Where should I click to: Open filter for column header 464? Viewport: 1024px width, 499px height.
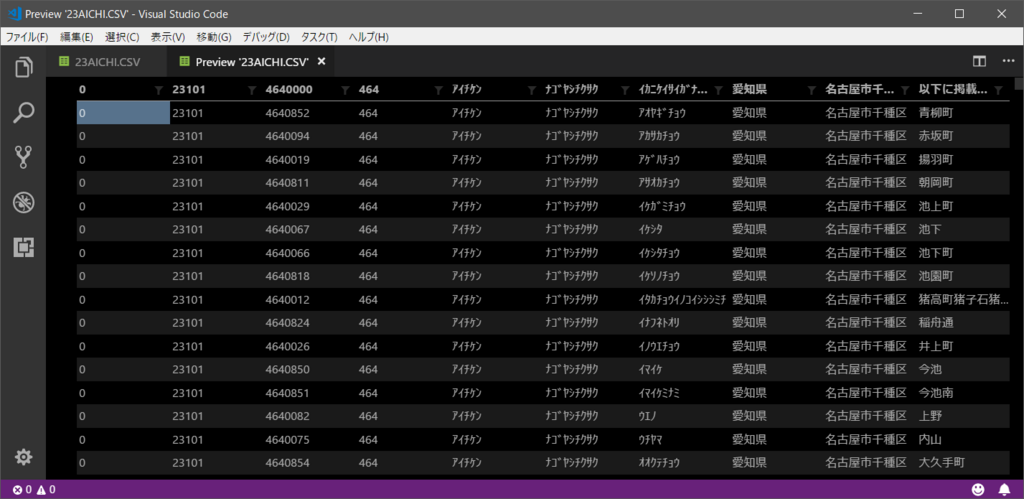click(x=438, y=91)
